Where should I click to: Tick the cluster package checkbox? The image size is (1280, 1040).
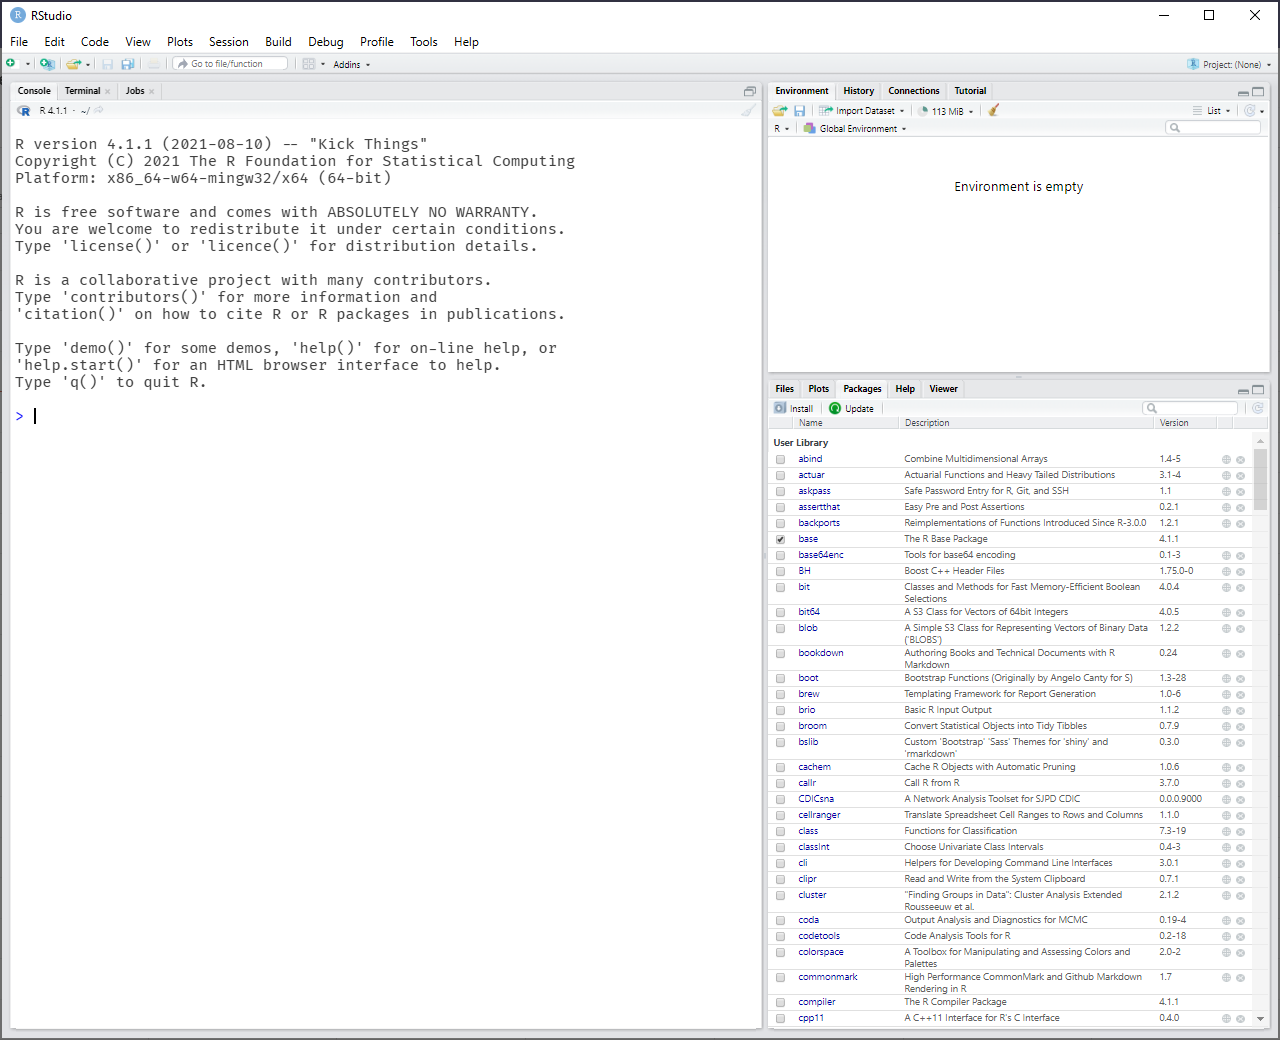[780, 896]
